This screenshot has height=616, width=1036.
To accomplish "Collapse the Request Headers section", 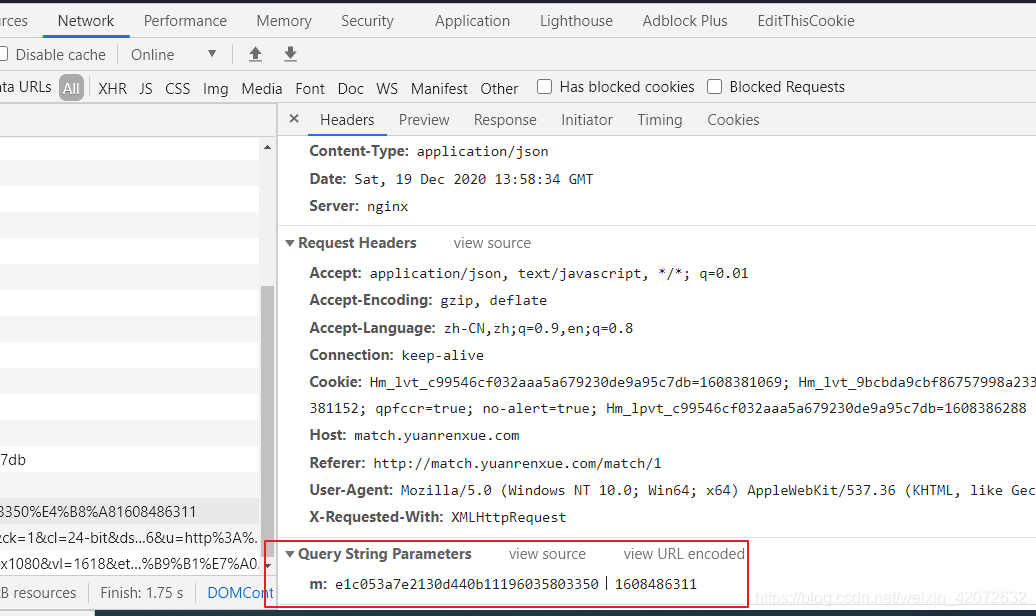I will pyautogui.click(x=289, y=243).
